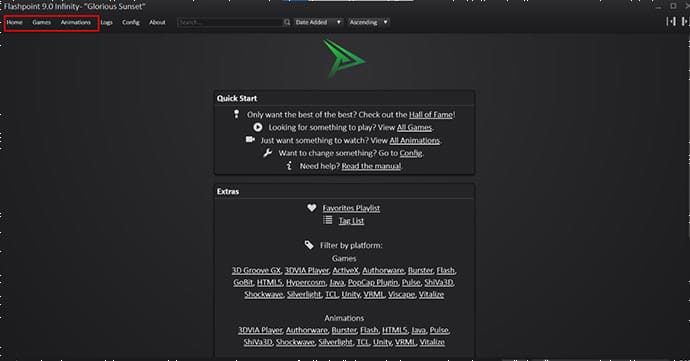The height and width of the screenshot is (361, 690).
Task: Filter animations by Silverlight platform
Action: (335, 342)
